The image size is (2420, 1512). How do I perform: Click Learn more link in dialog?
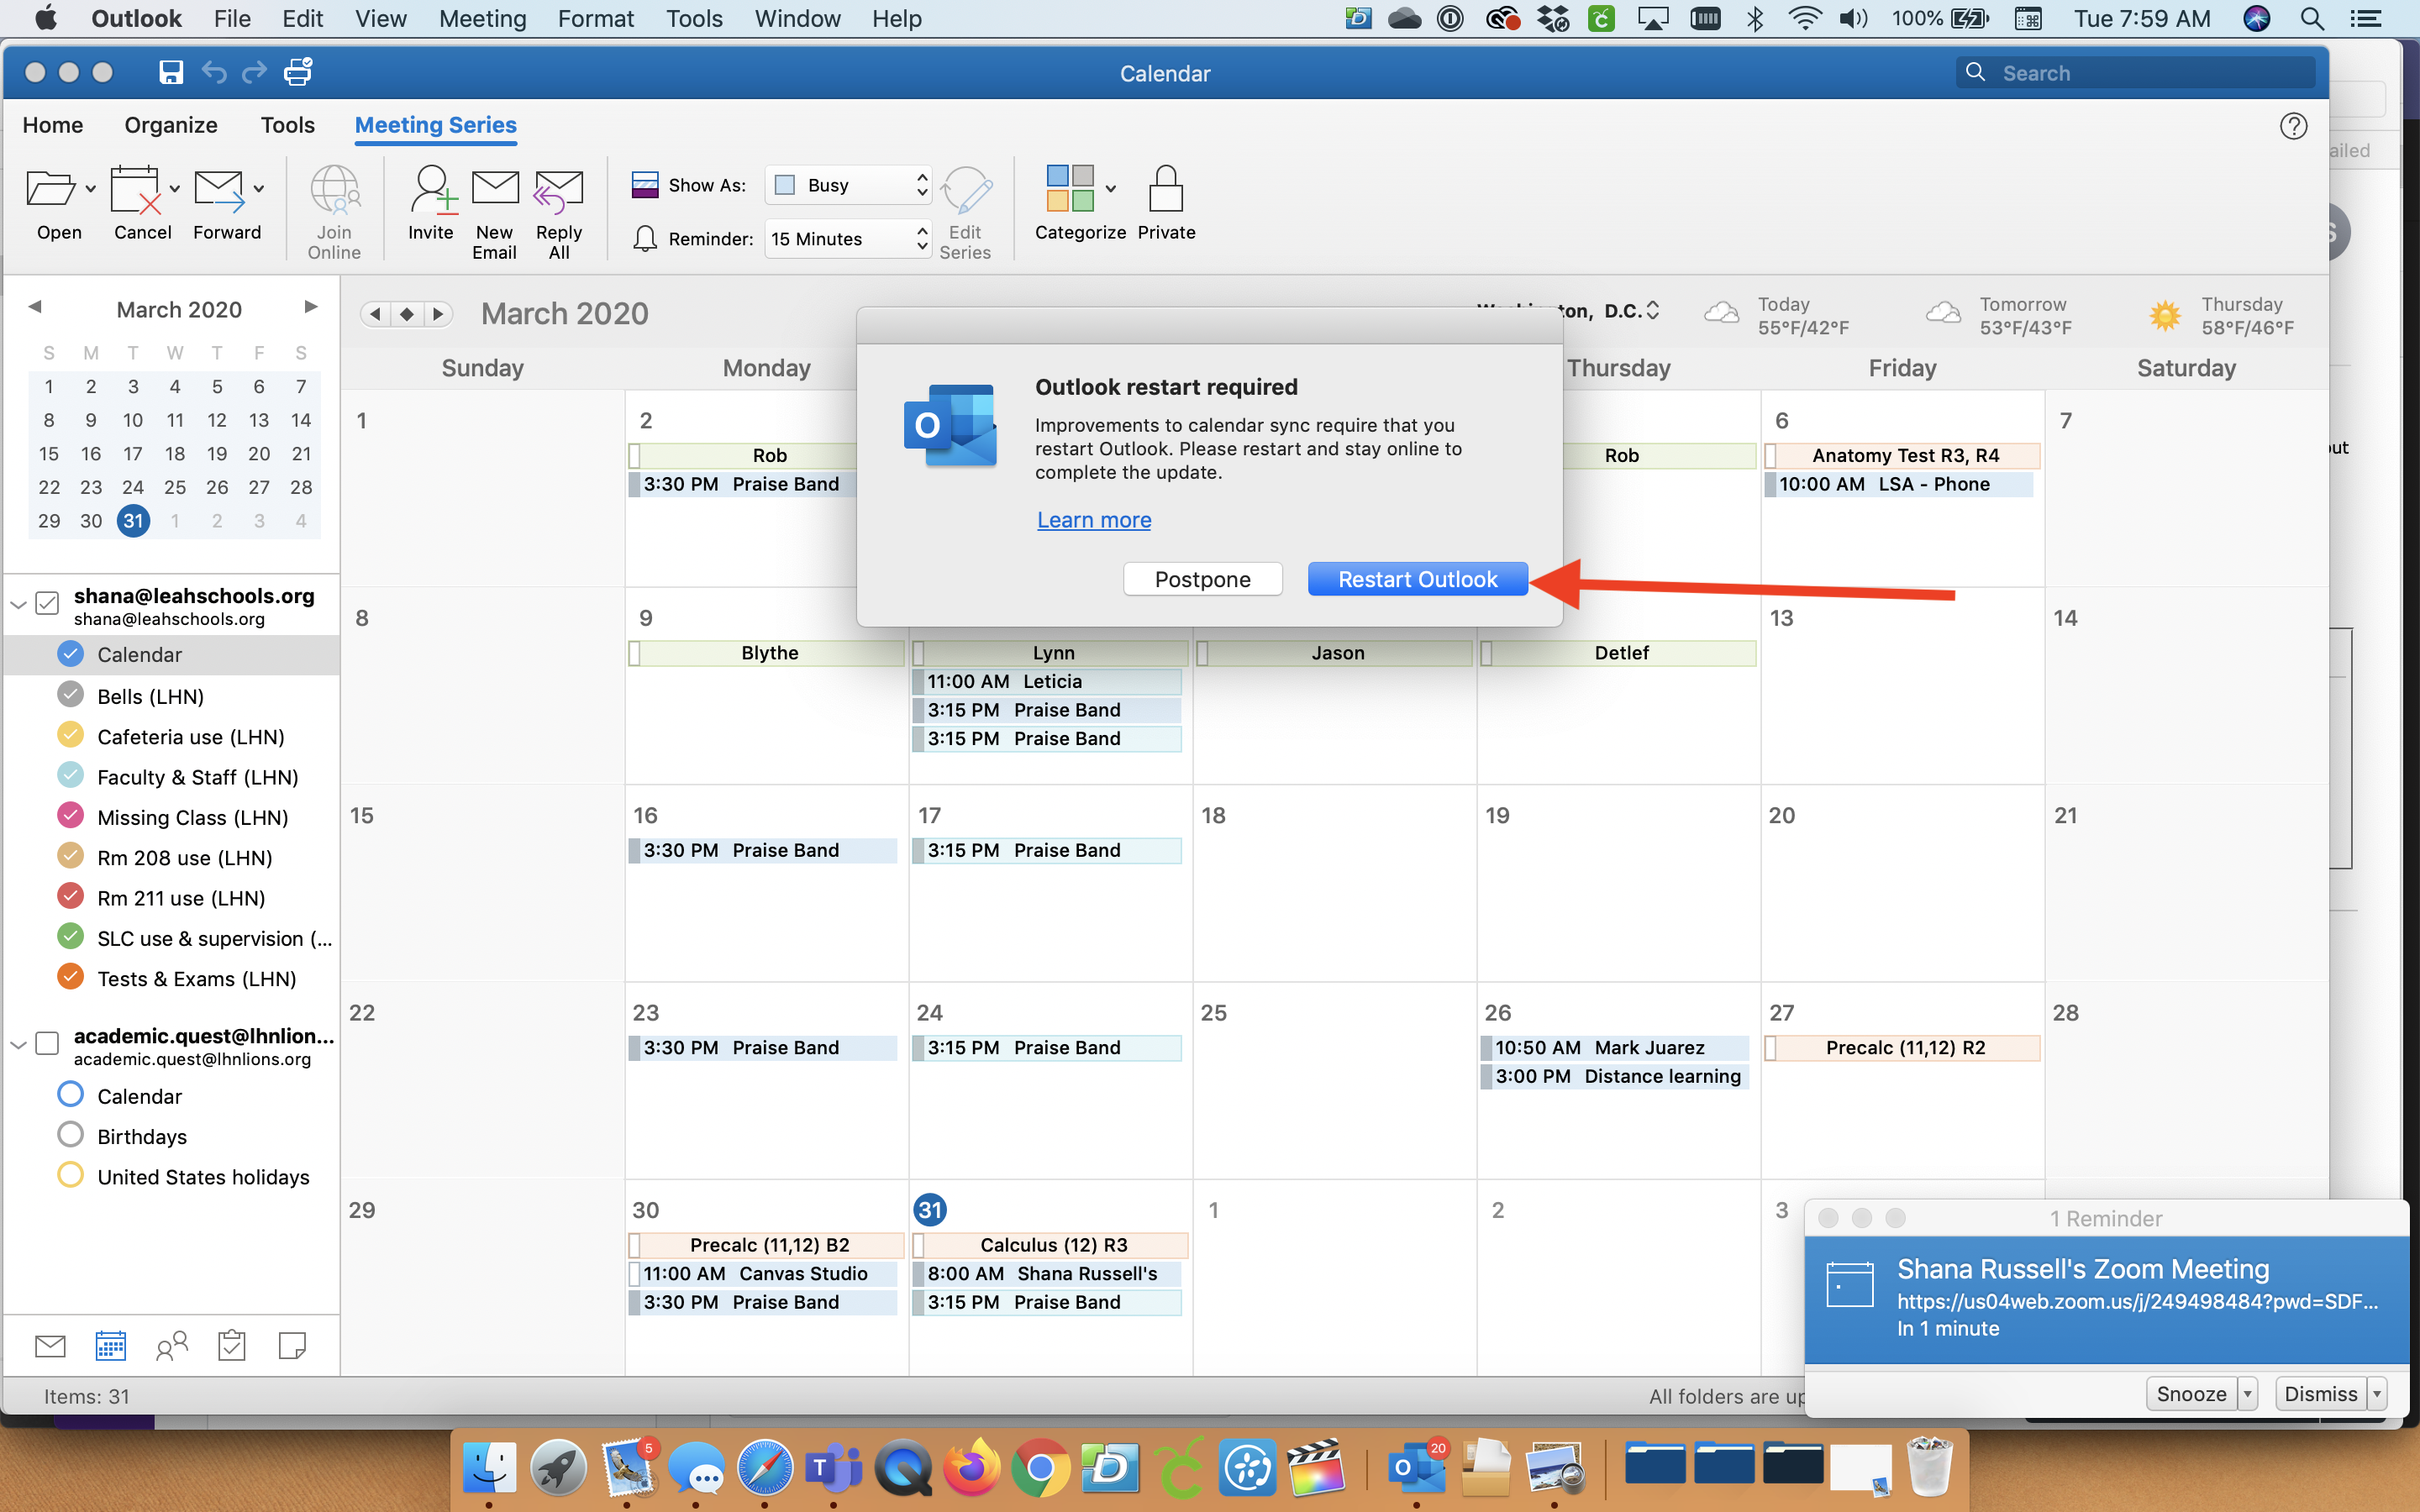coord(1092,519)
